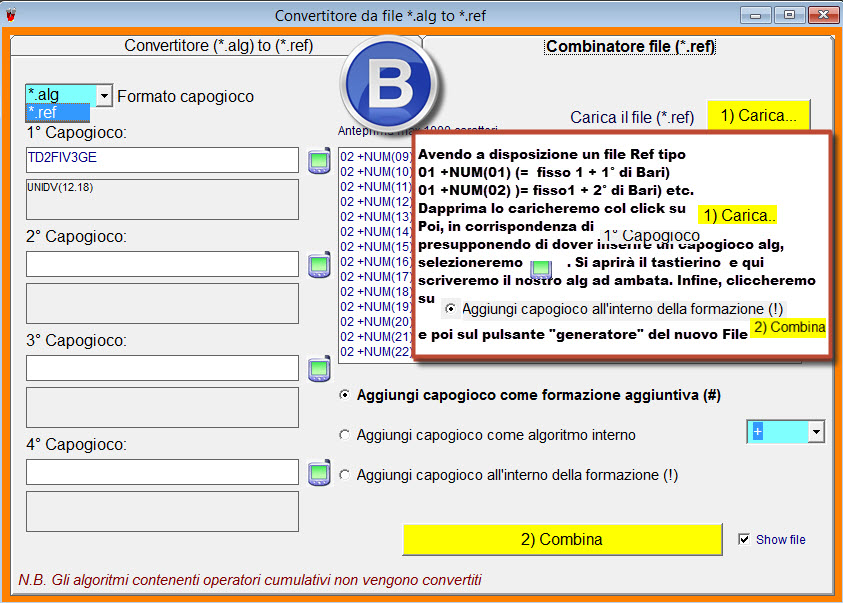Select 'Aggiungi capogioco come algoritmo interno'

[x=488, y=435]
